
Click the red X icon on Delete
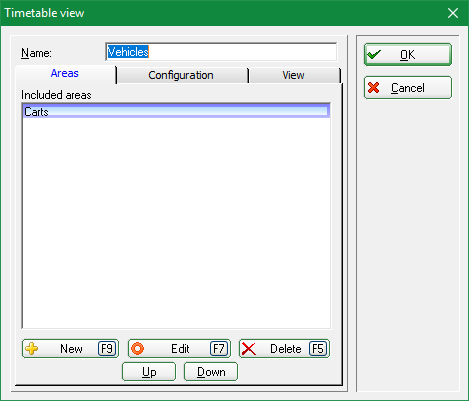249,349
